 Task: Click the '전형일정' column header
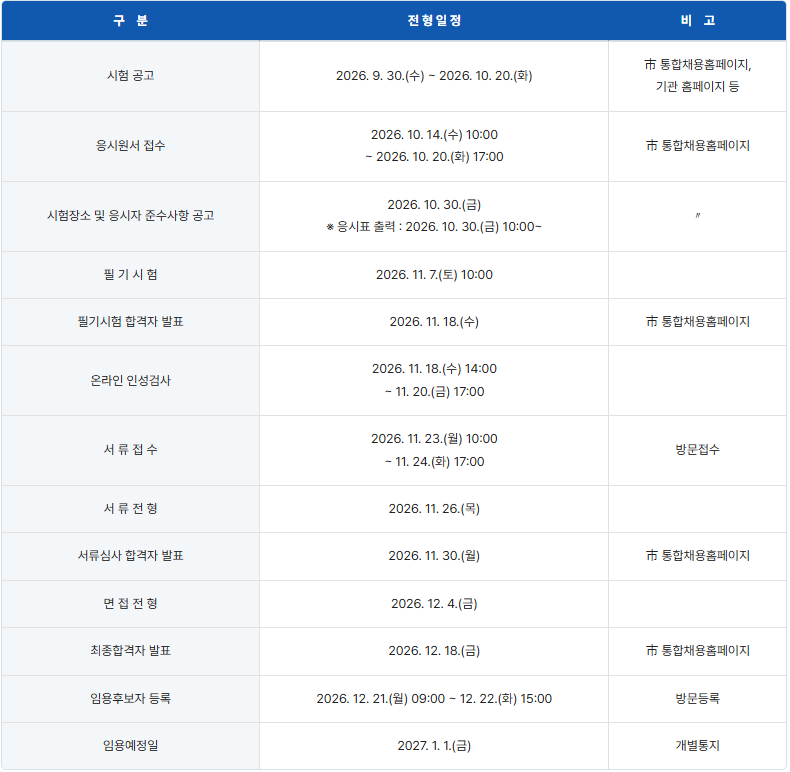pyautogui.click(x=434, y=21)
